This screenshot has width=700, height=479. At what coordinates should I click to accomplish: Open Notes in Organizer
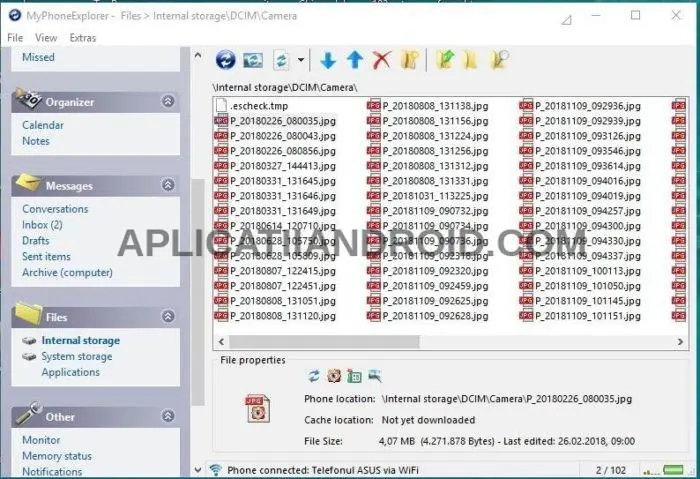click(36, 141)
